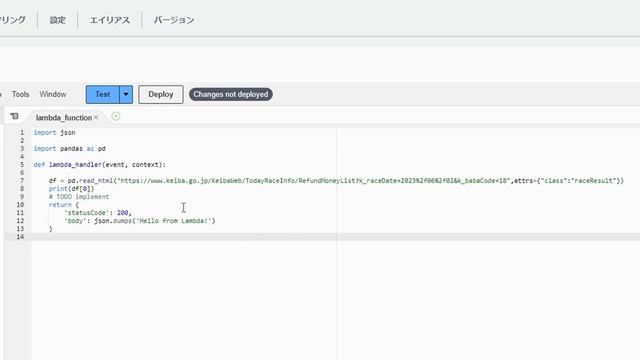Click the Changes not deployed badge
Image resolution: width=640 pixels, height=360 pixels.
tap(231, 94)
